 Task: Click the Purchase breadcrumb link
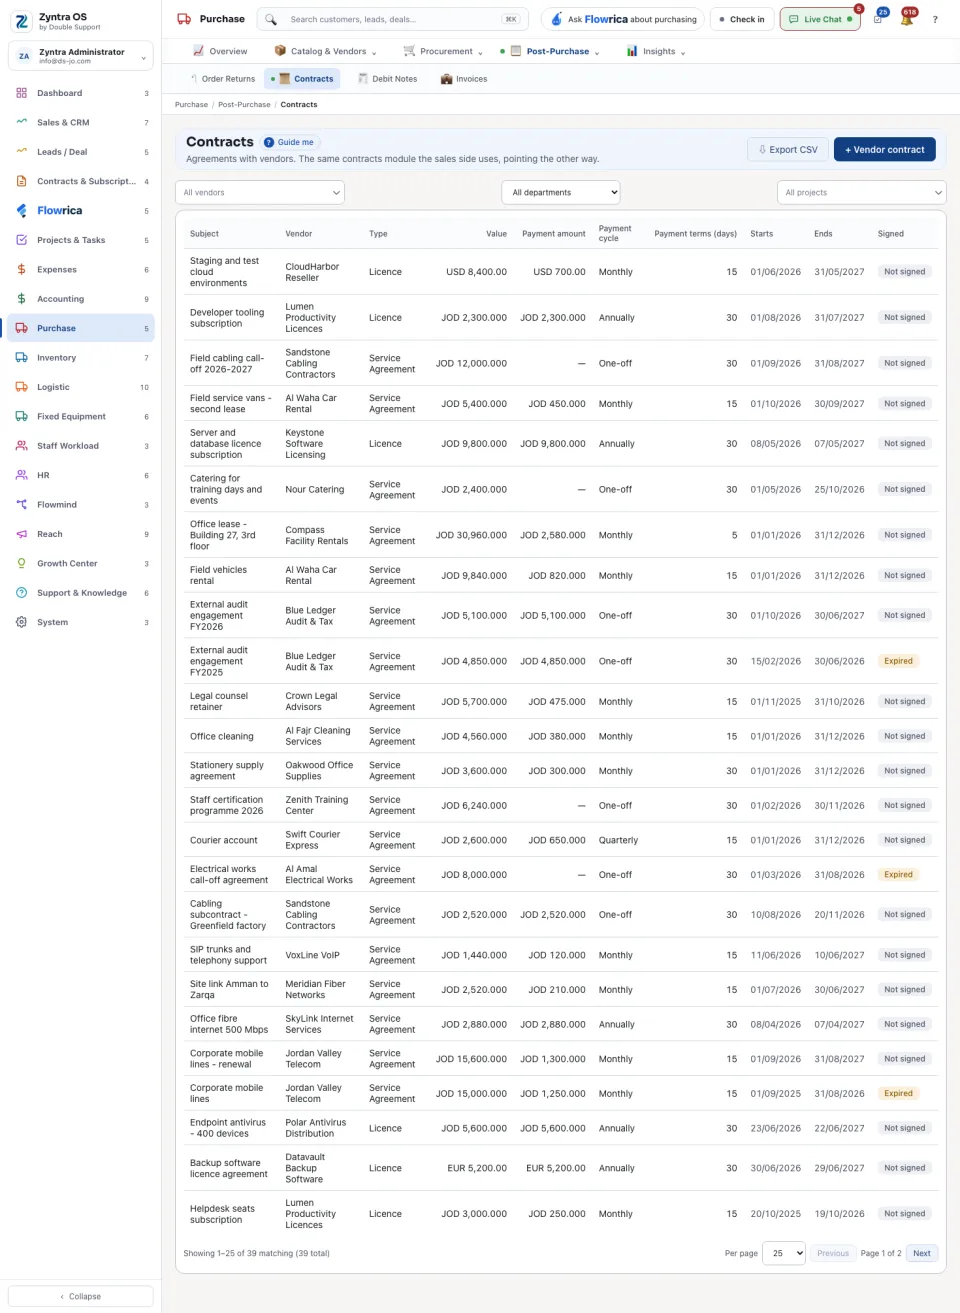pos(191,104)
